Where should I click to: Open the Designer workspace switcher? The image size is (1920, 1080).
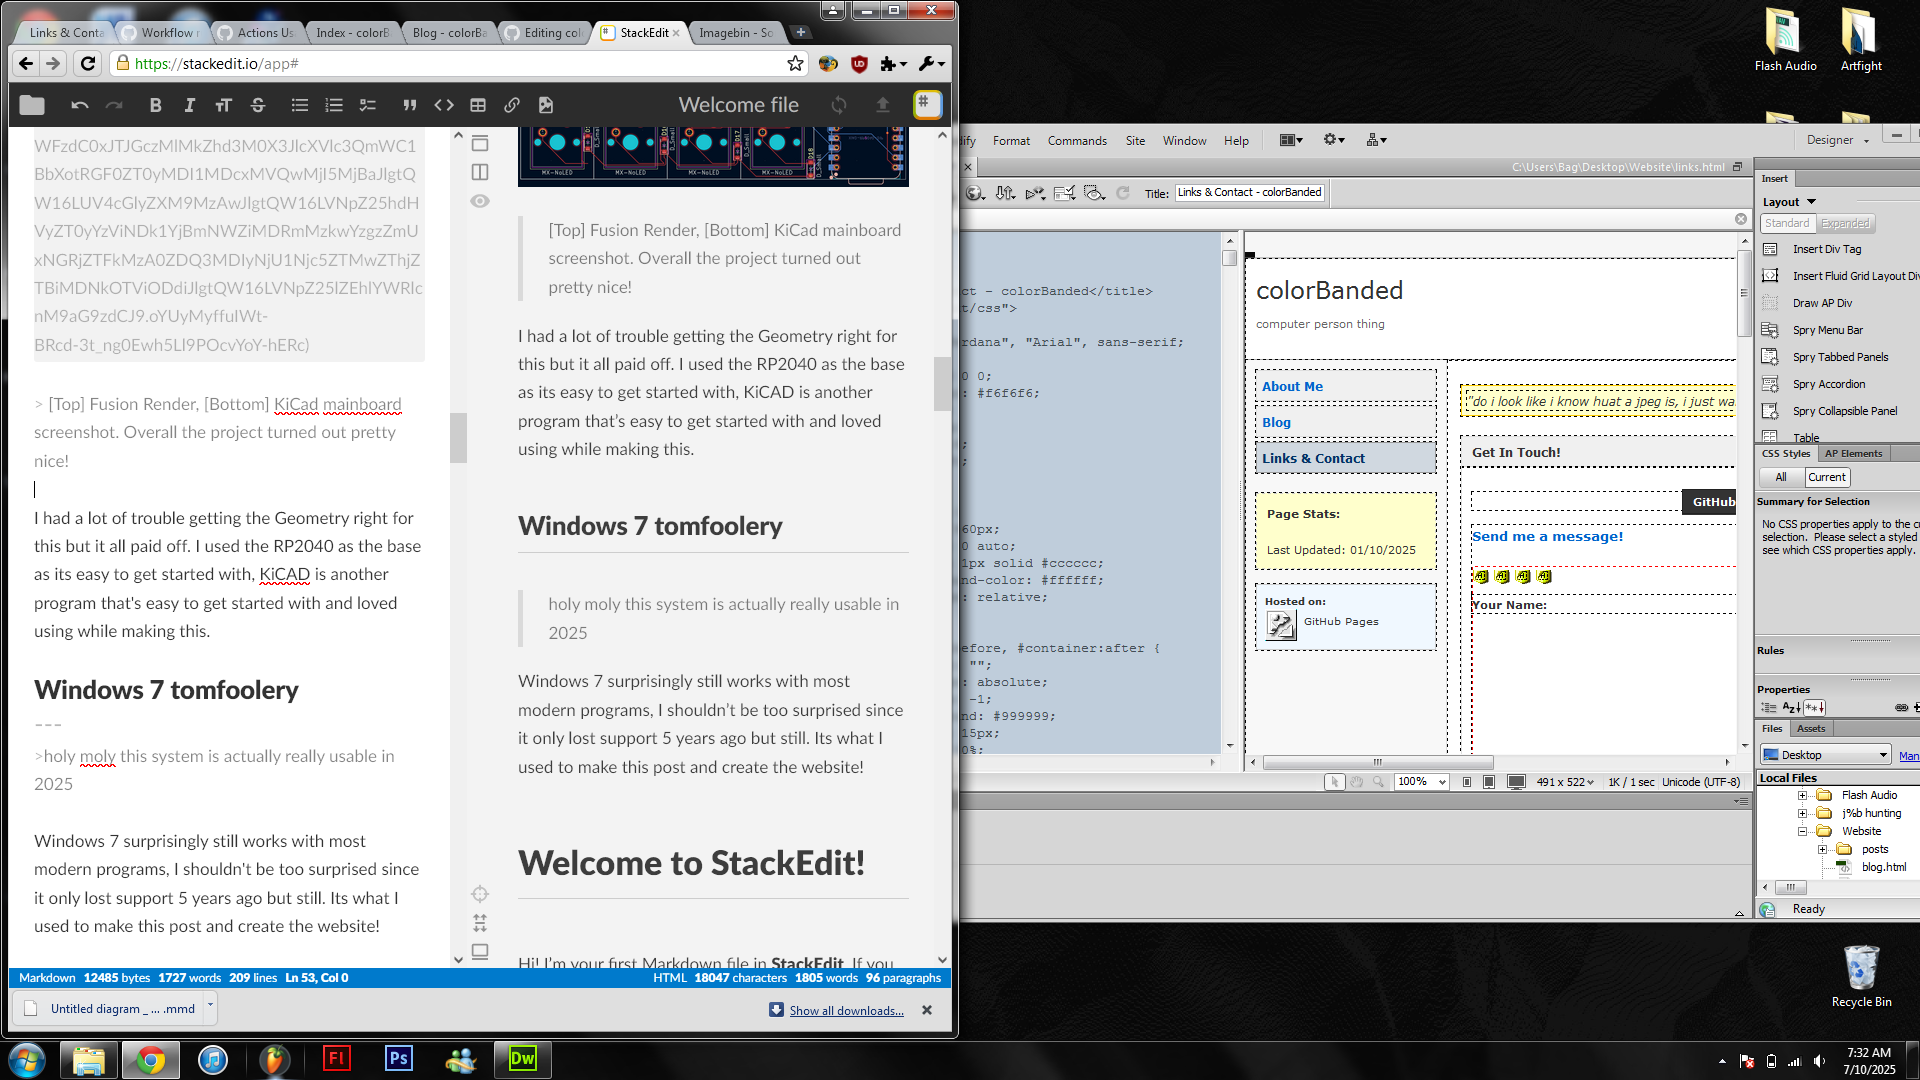pyautogui.click(x=1837, y=140)
